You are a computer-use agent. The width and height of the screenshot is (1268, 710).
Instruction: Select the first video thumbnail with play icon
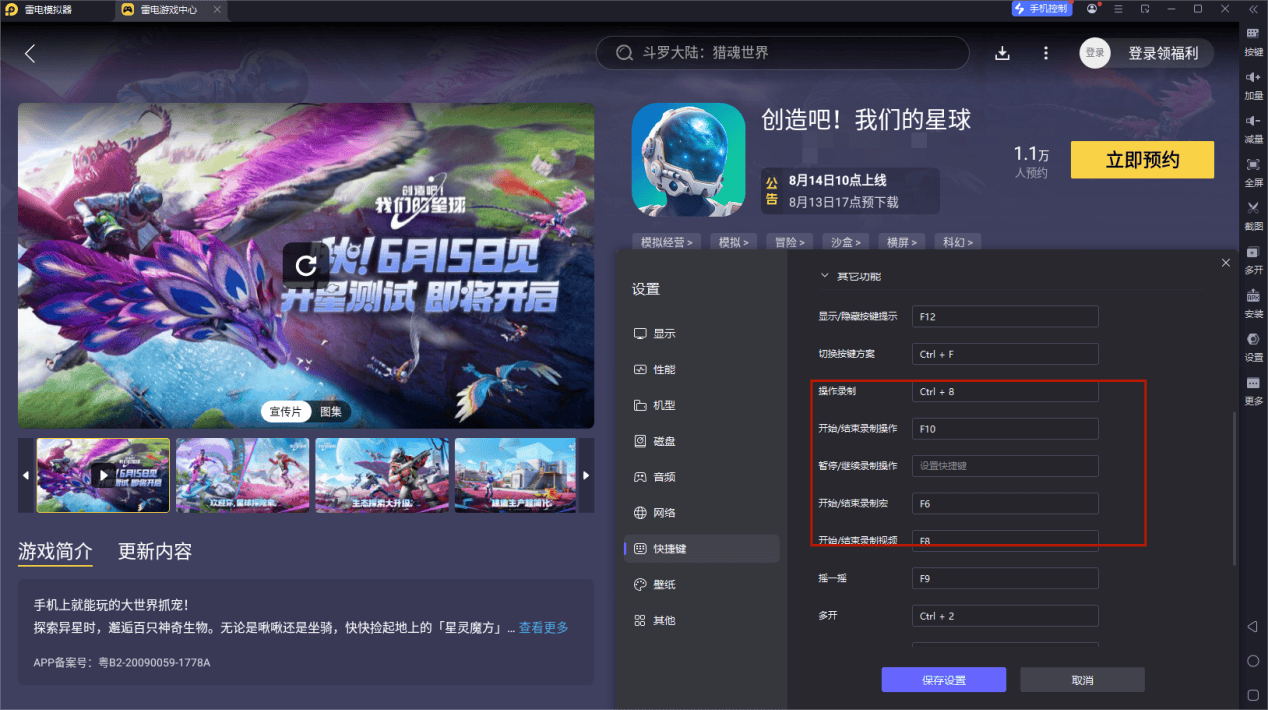(103, 475)
